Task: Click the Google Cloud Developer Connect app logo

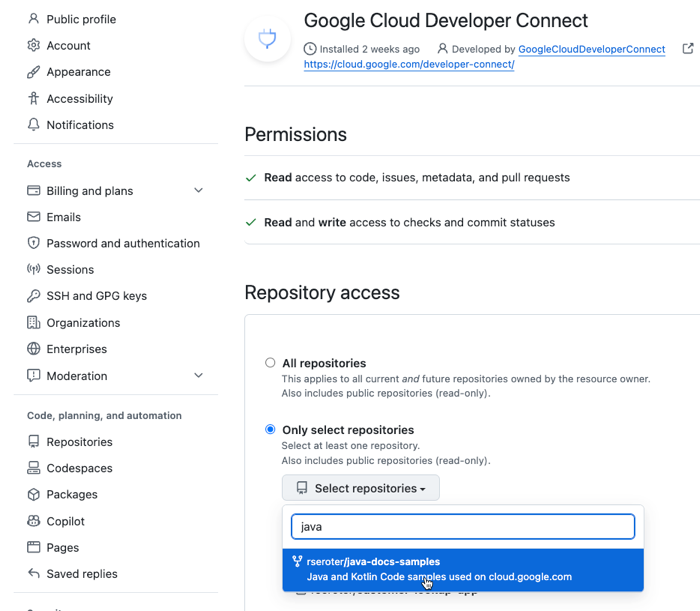Action: (267, 39)
